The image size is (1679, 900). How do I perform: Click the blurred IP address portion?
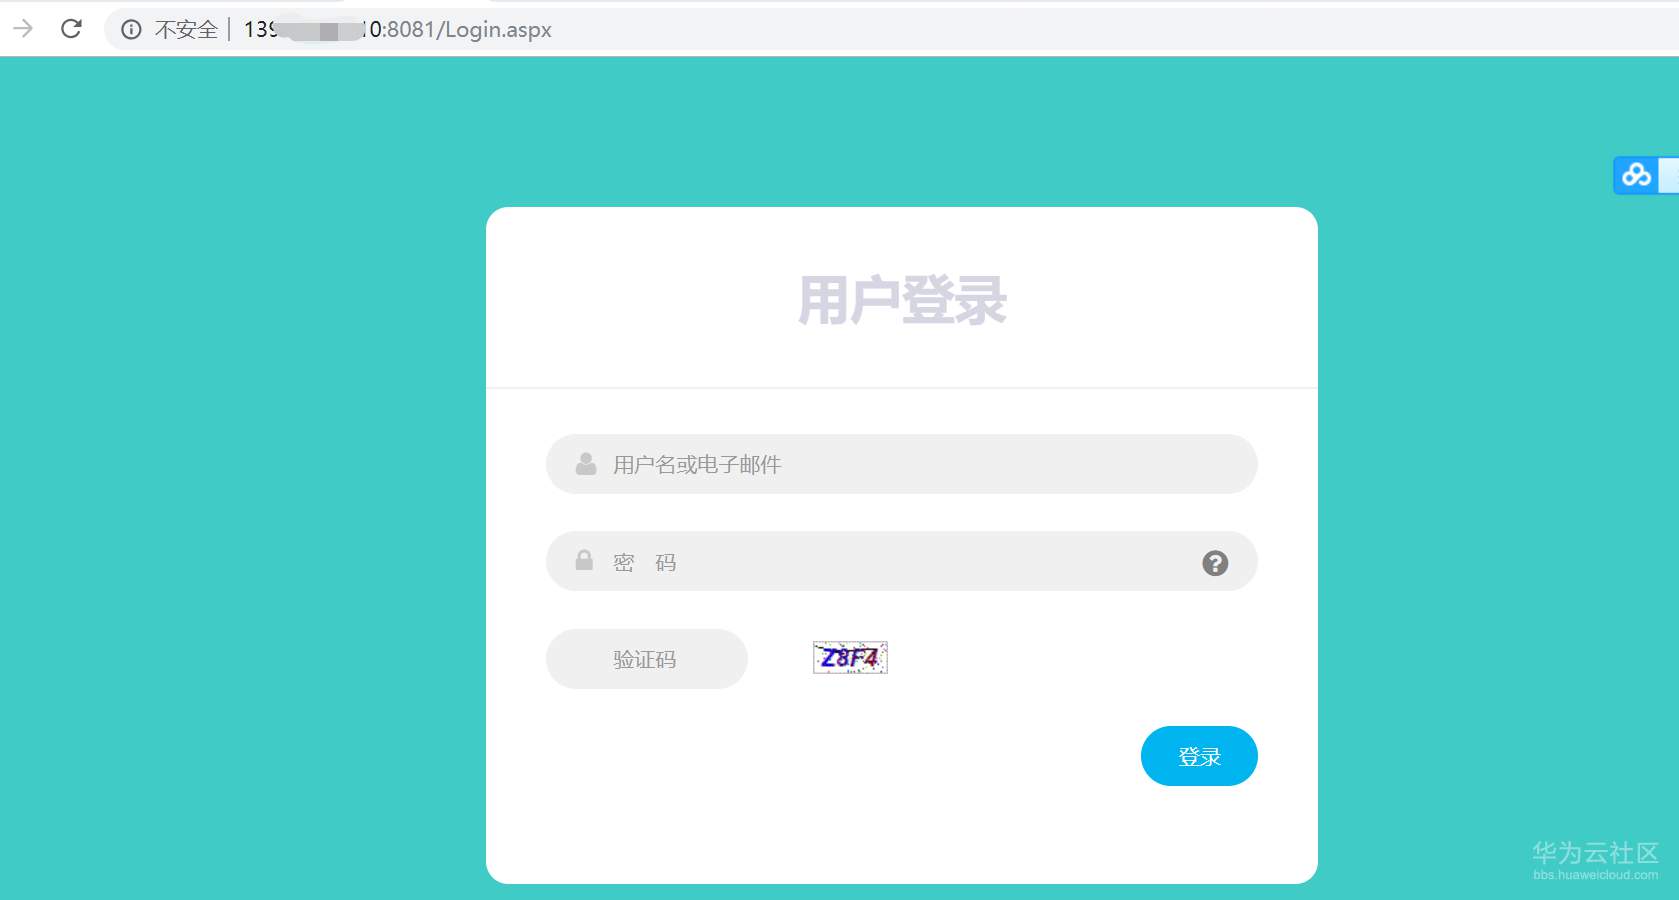318,30
